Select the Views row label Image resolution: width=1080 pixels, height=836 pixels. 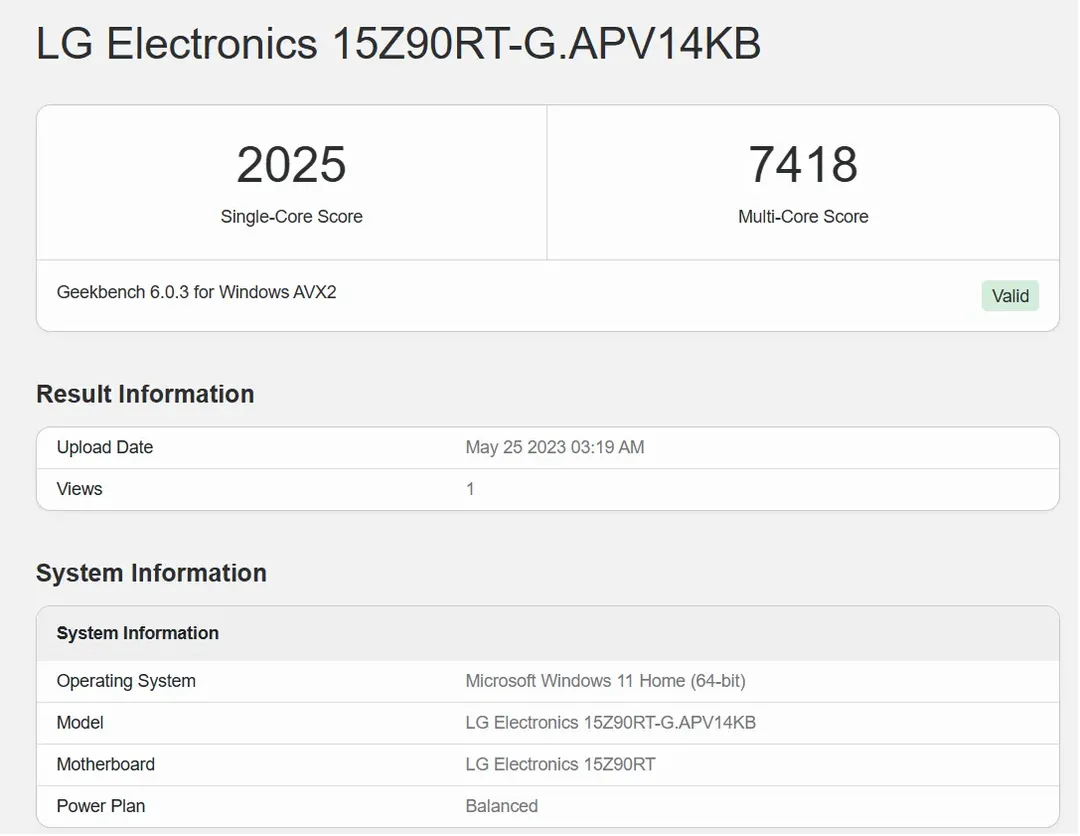(x=80, y=489)
